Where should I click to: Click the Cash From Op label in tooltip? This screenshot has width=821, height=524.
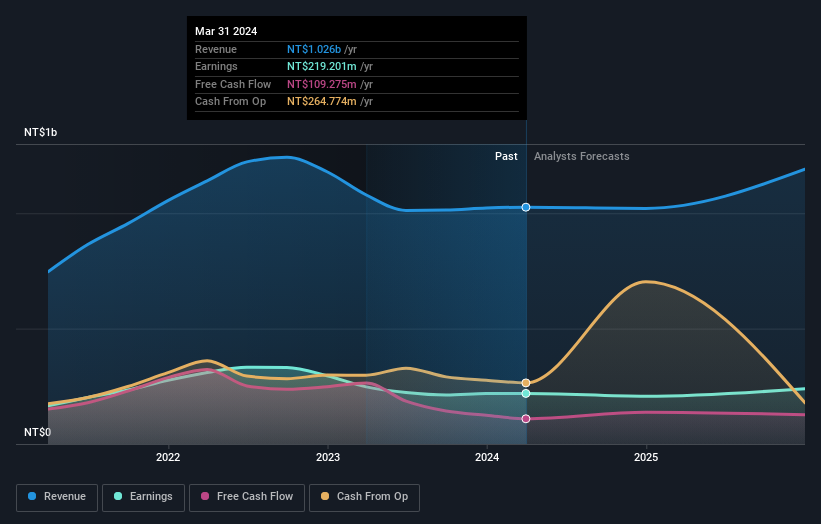click(x=230, y=102)
